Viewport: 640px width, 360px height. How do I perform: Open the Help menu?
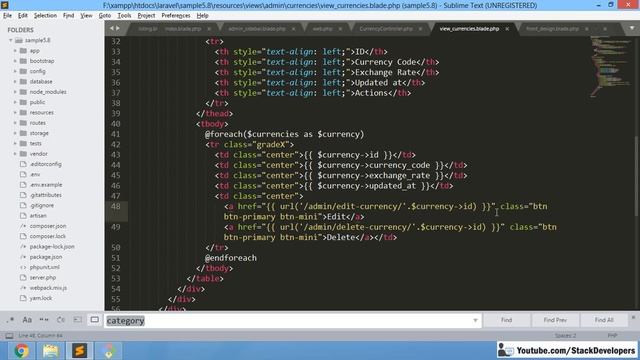point(202,16)
